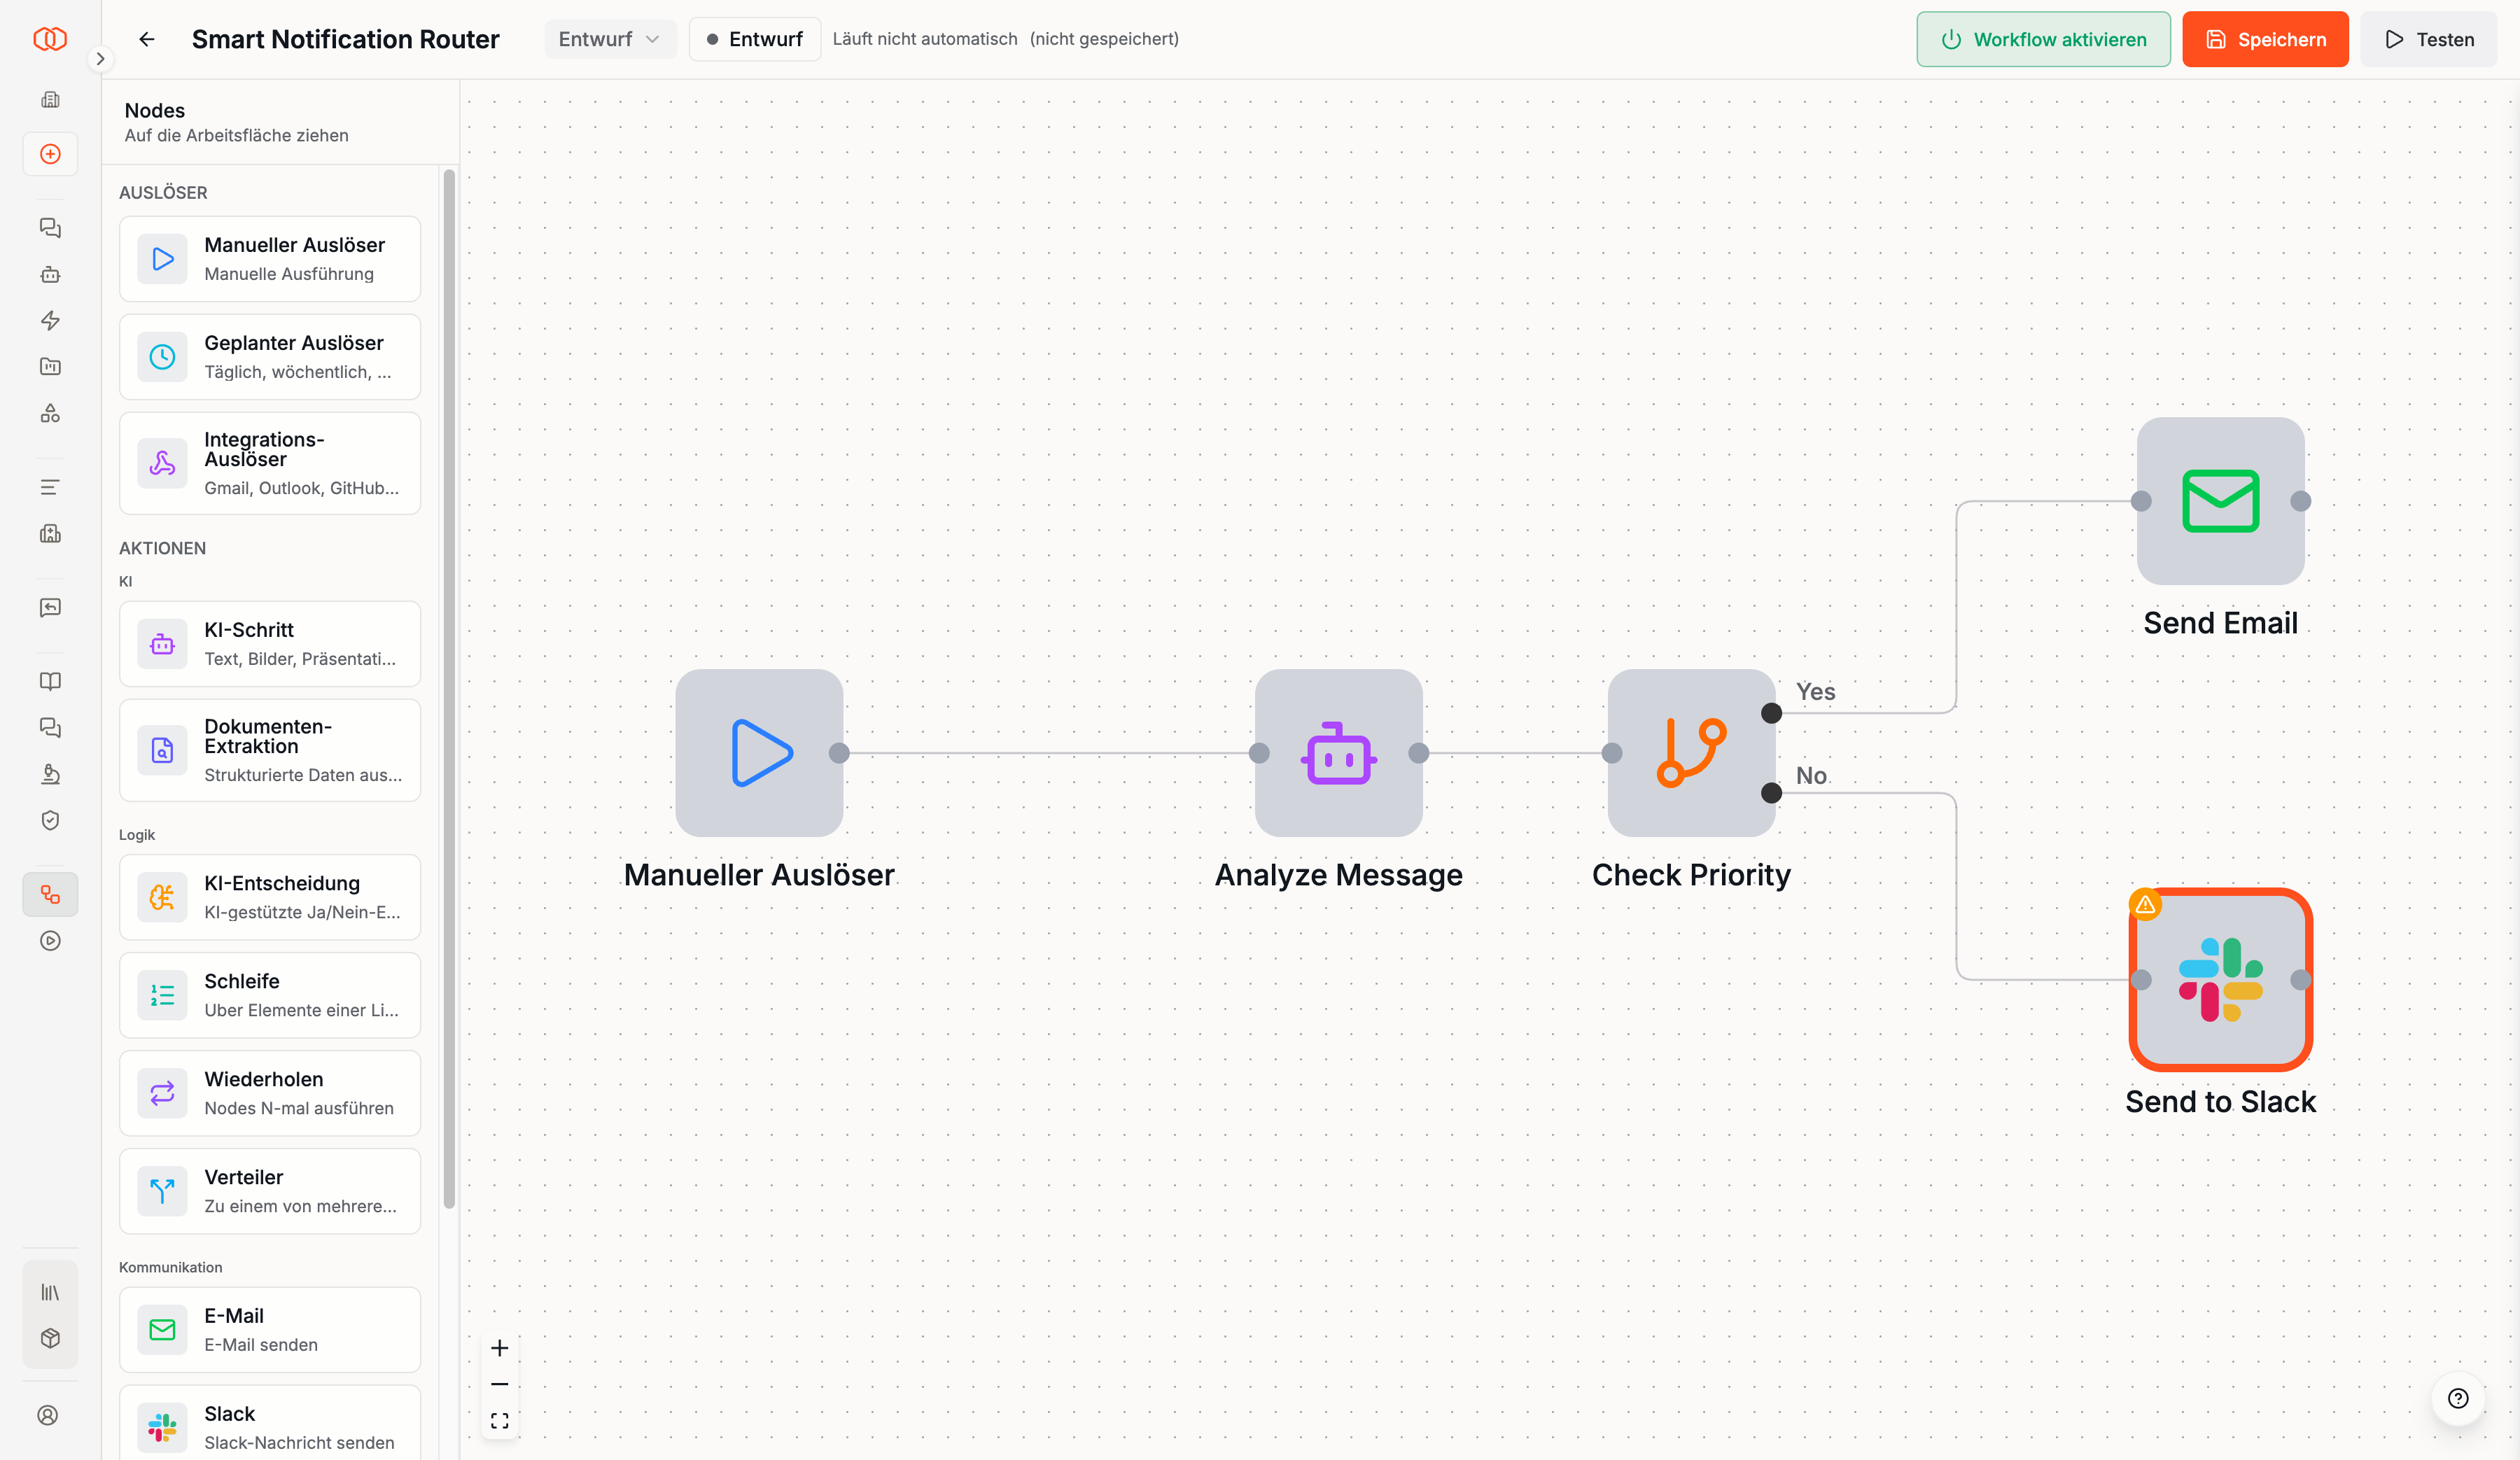
Task: Open the play circle sidebar icon
Action: [50, 941]
